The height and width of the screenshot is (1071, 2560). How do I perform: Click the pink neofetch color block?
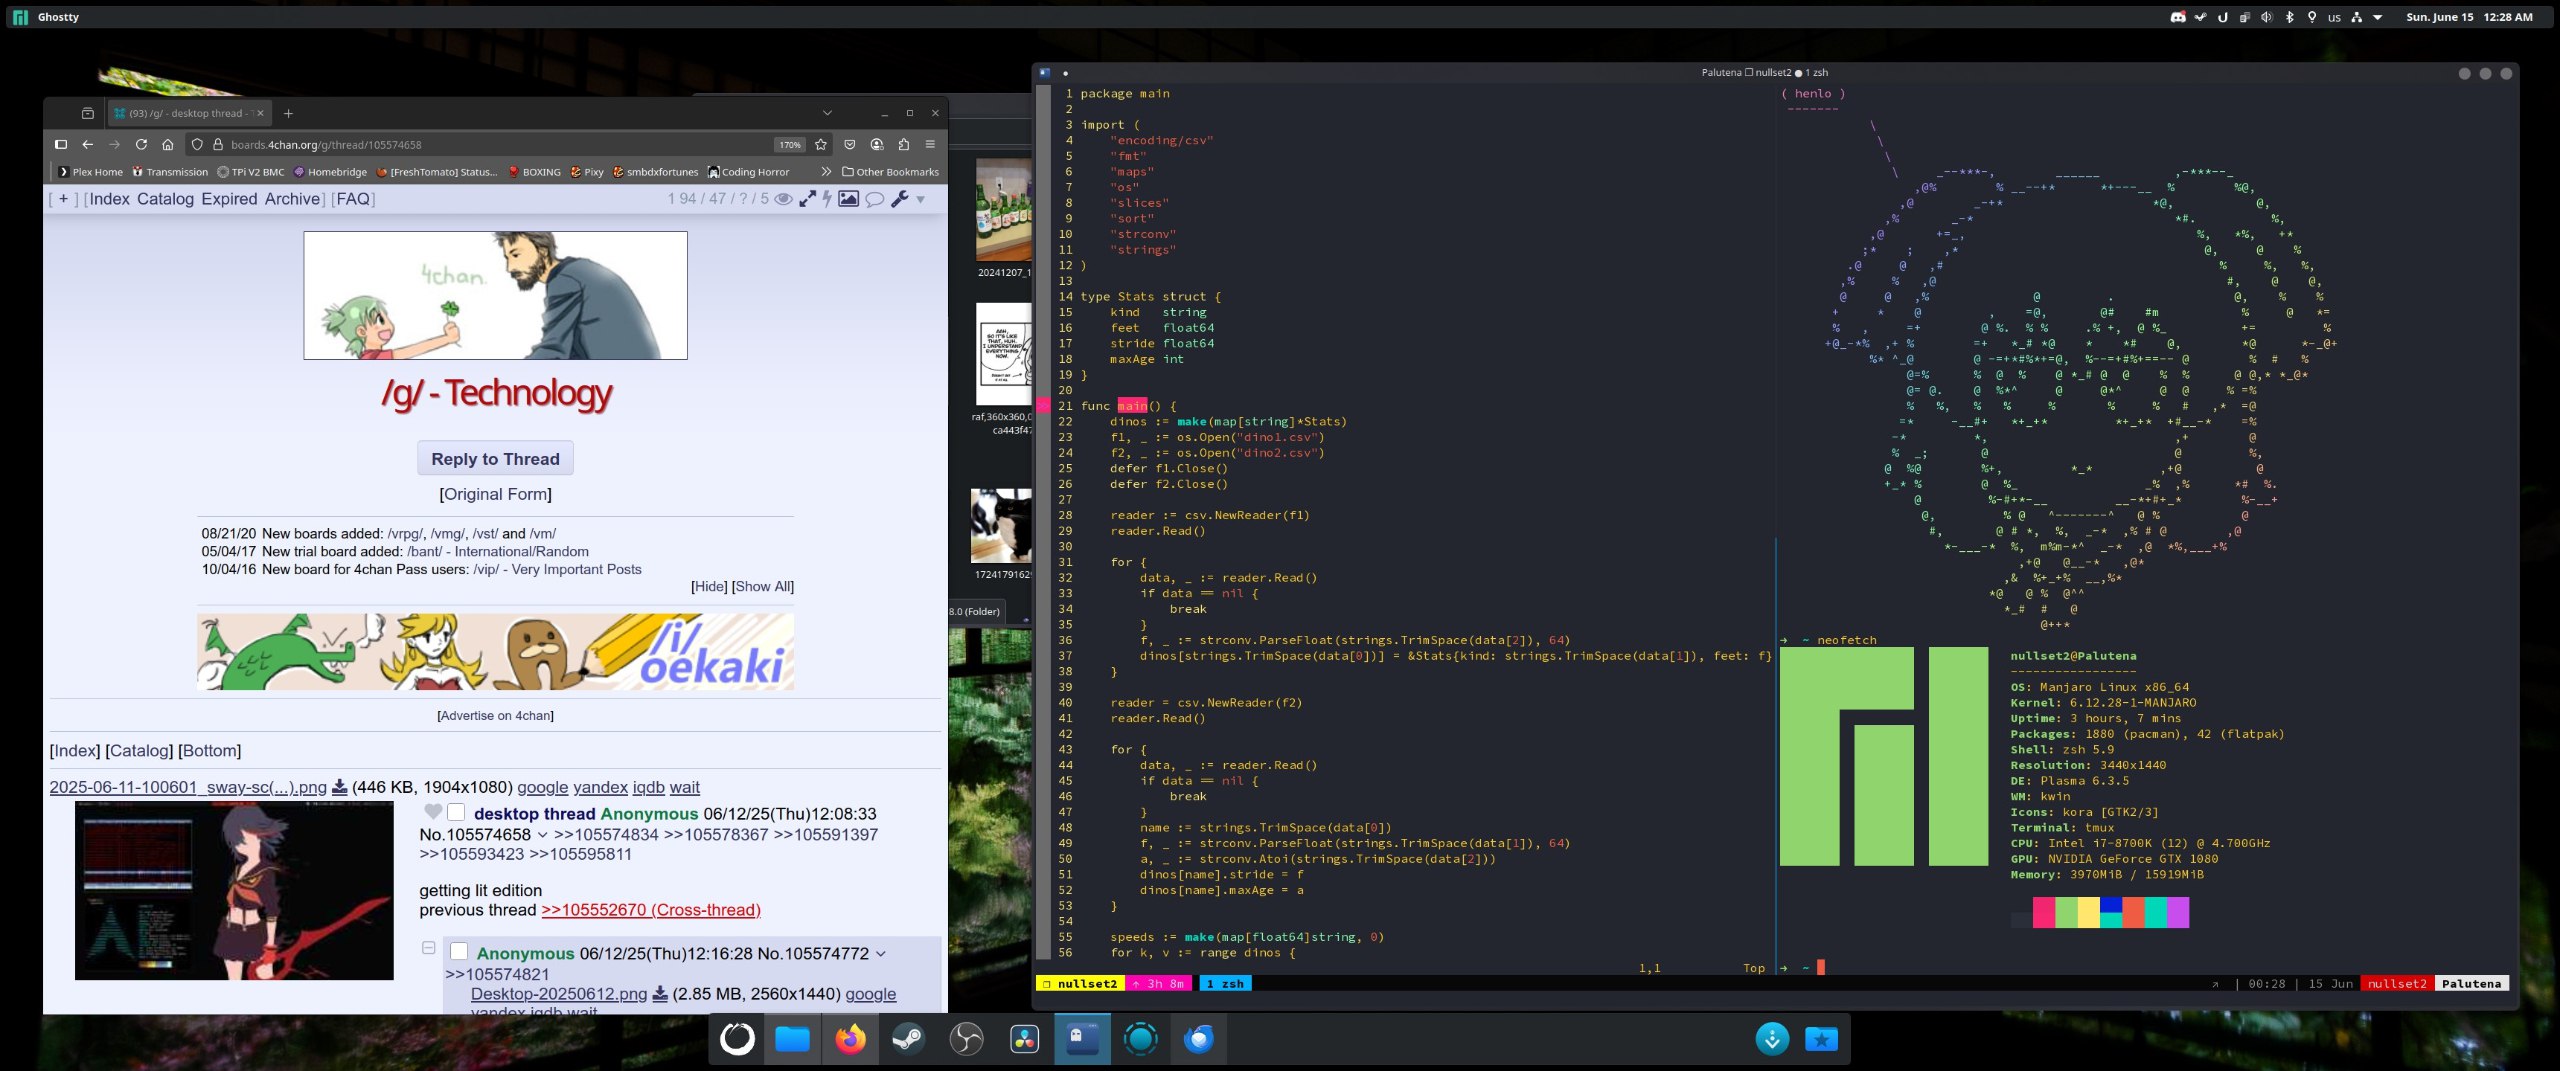[2044, 912]
